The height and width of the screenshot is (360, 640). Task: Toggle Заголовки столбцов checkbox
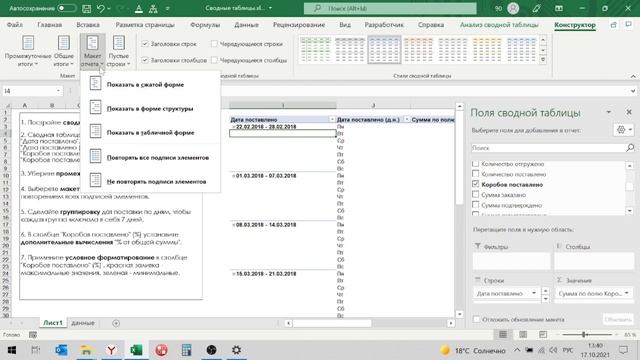click(145, 60)
